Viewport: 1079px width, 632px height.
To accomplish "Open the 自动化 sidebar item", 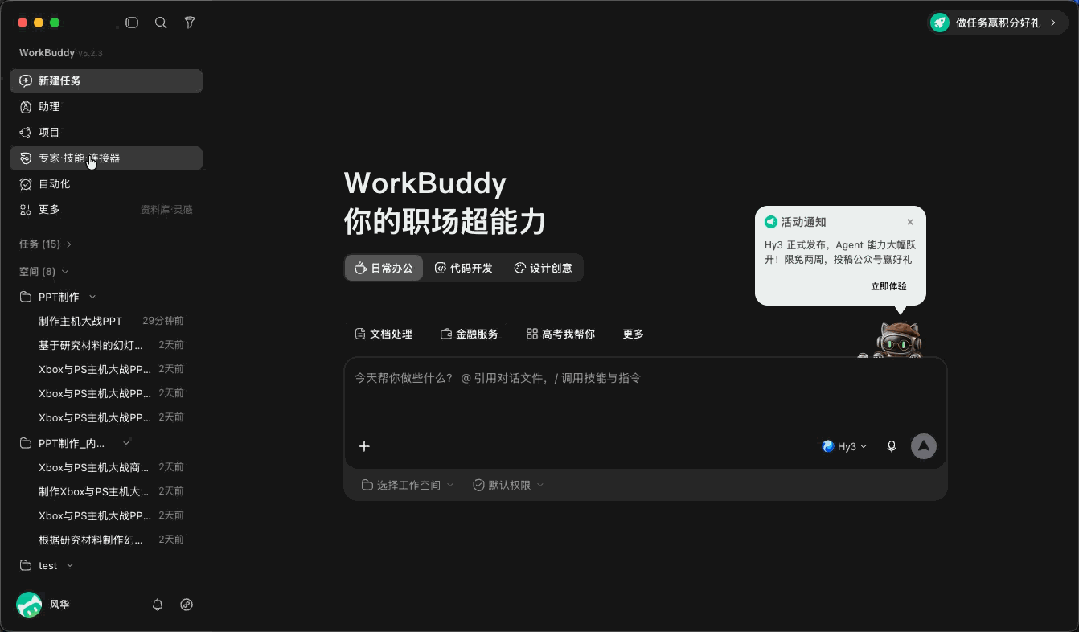I will coord(106,184).
